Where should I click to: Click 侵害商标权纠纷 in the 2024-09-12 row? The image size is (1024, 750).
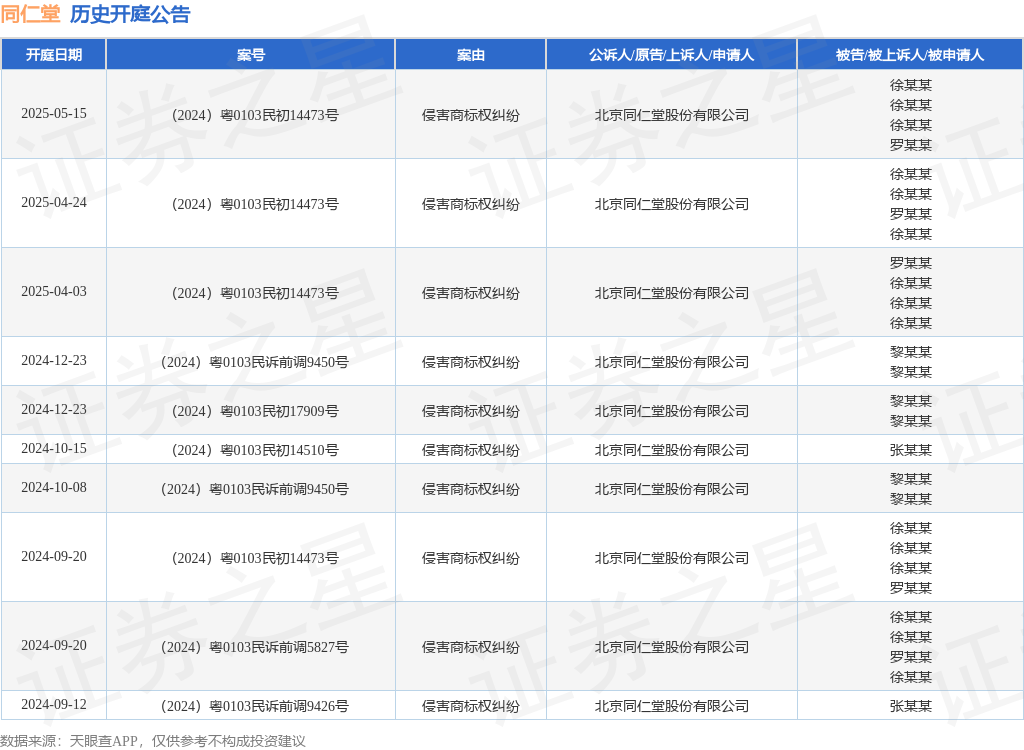click(471, 706)
